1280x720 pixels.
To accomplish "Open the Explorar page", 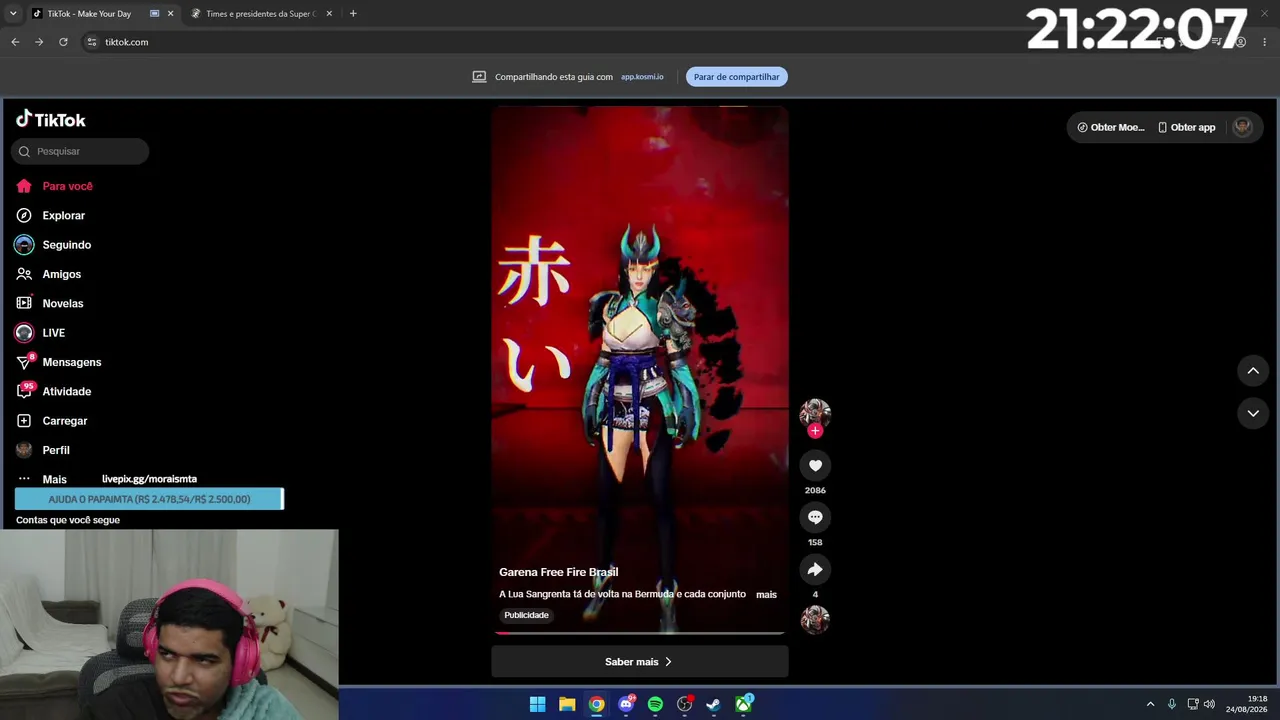I will pos(51,215).
